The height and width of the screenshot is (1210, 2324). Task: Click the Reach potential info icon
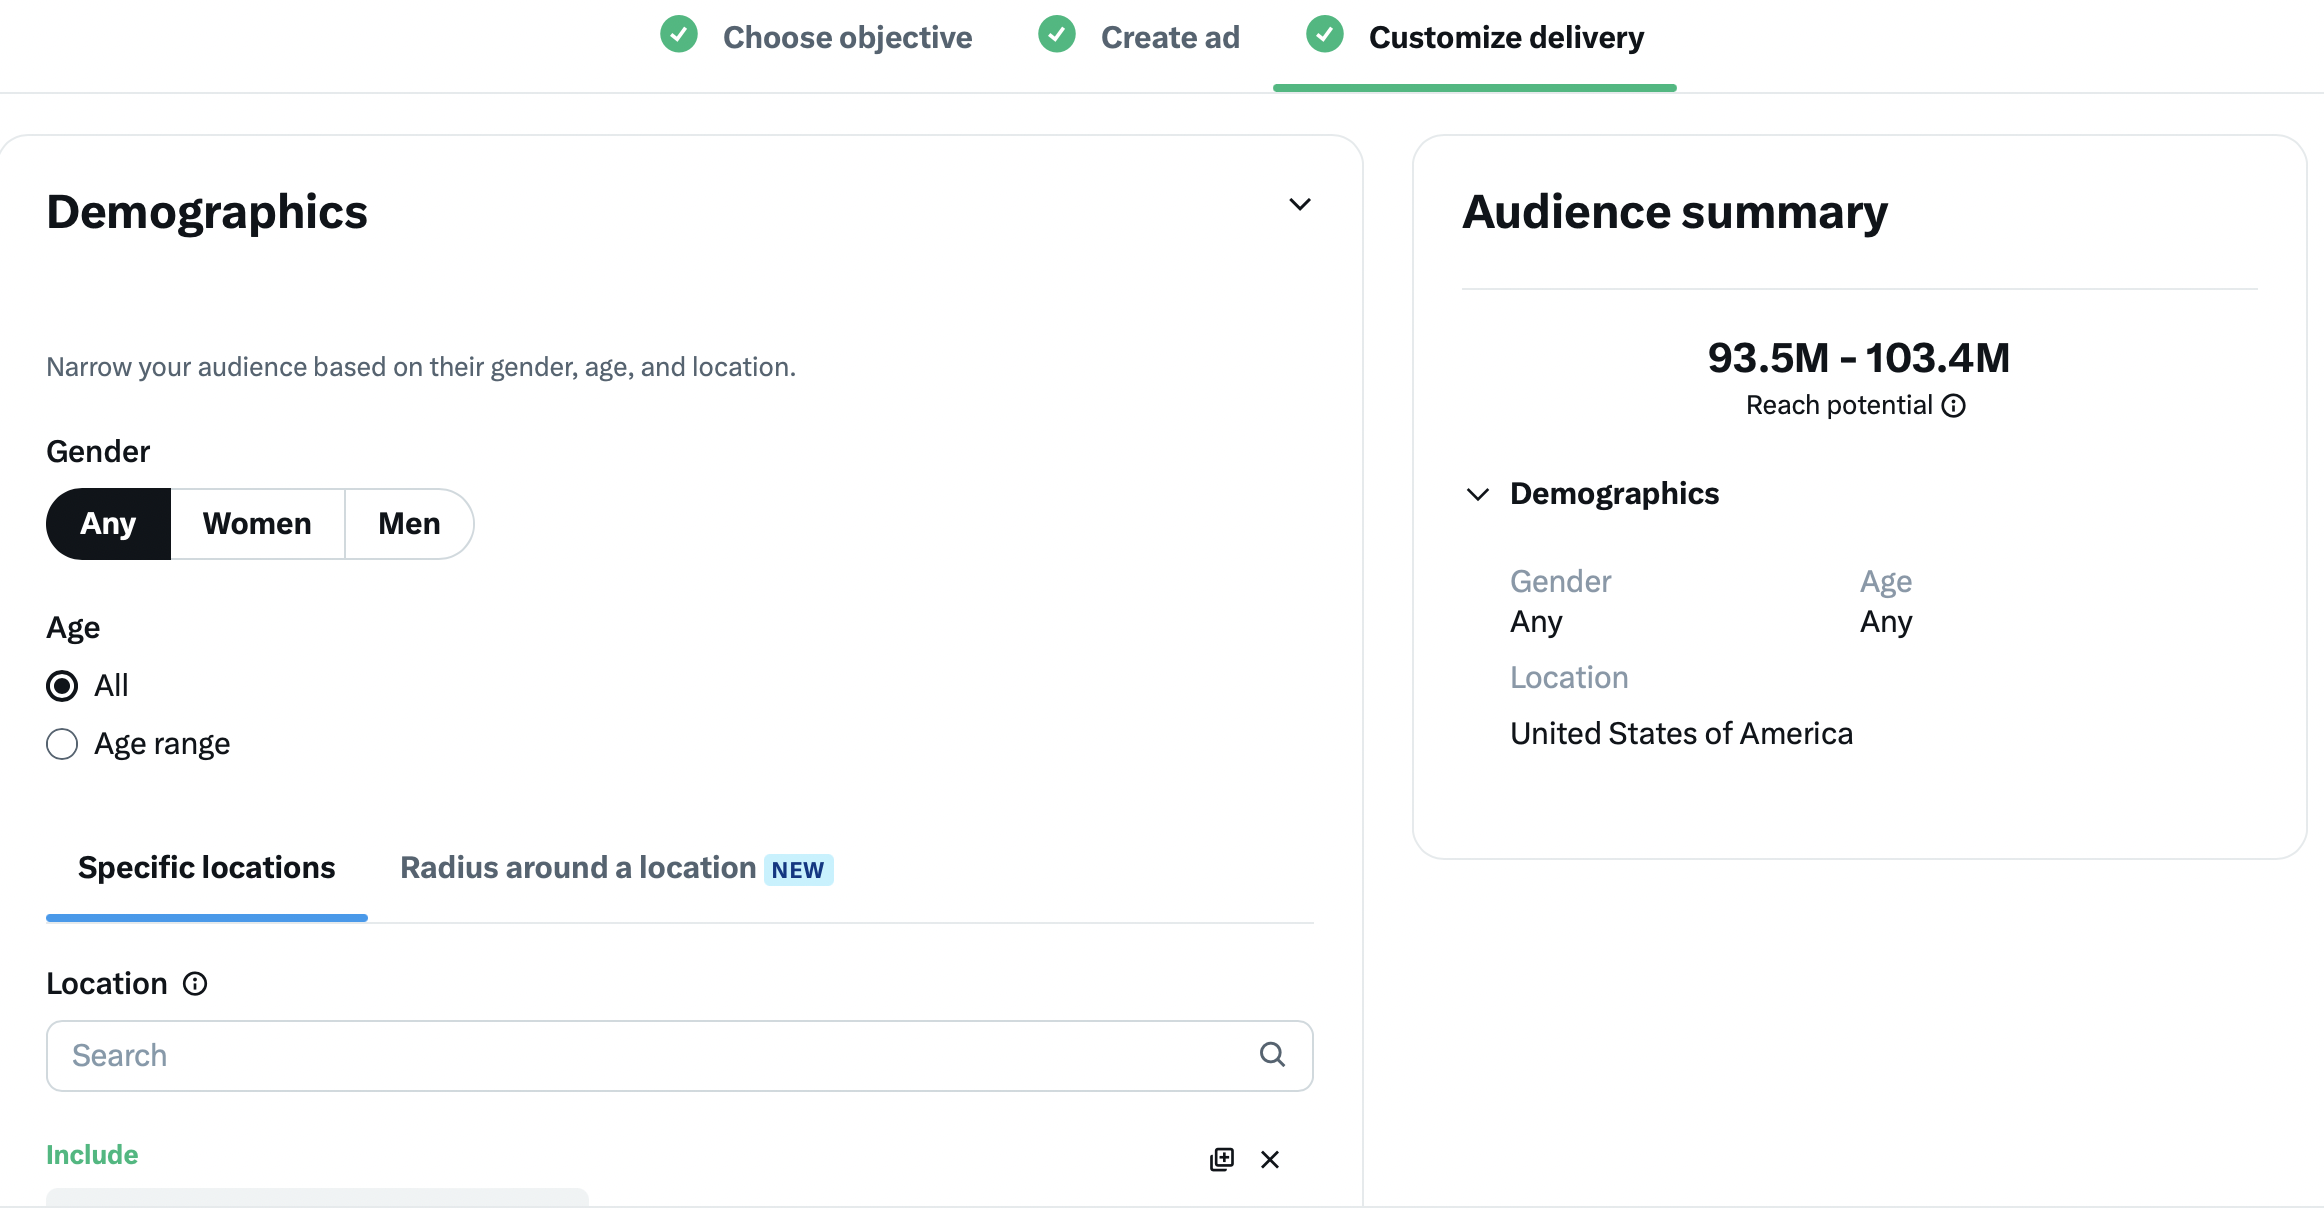[x=1953, y=406]
